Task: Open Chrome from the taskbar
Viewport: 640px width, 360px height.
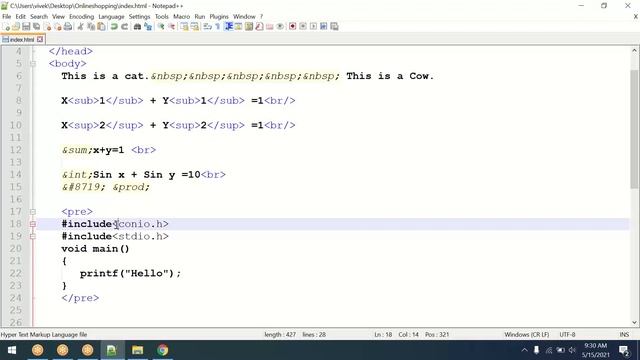Action: [162, 350]
